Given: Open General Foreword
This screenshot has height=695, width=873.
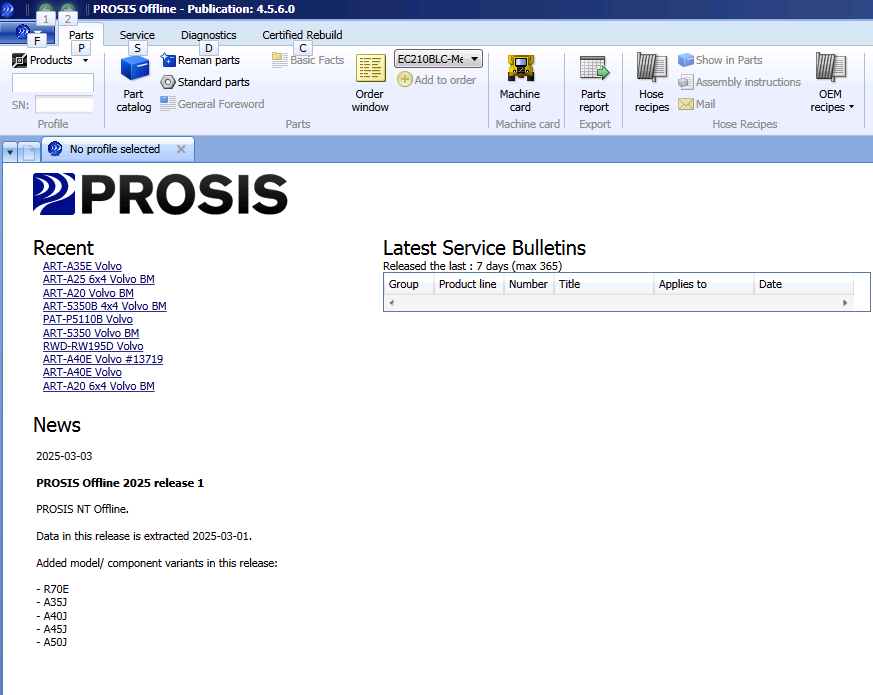Looking at the screenshot, I should pyautogui.click(x=212, y=104).
